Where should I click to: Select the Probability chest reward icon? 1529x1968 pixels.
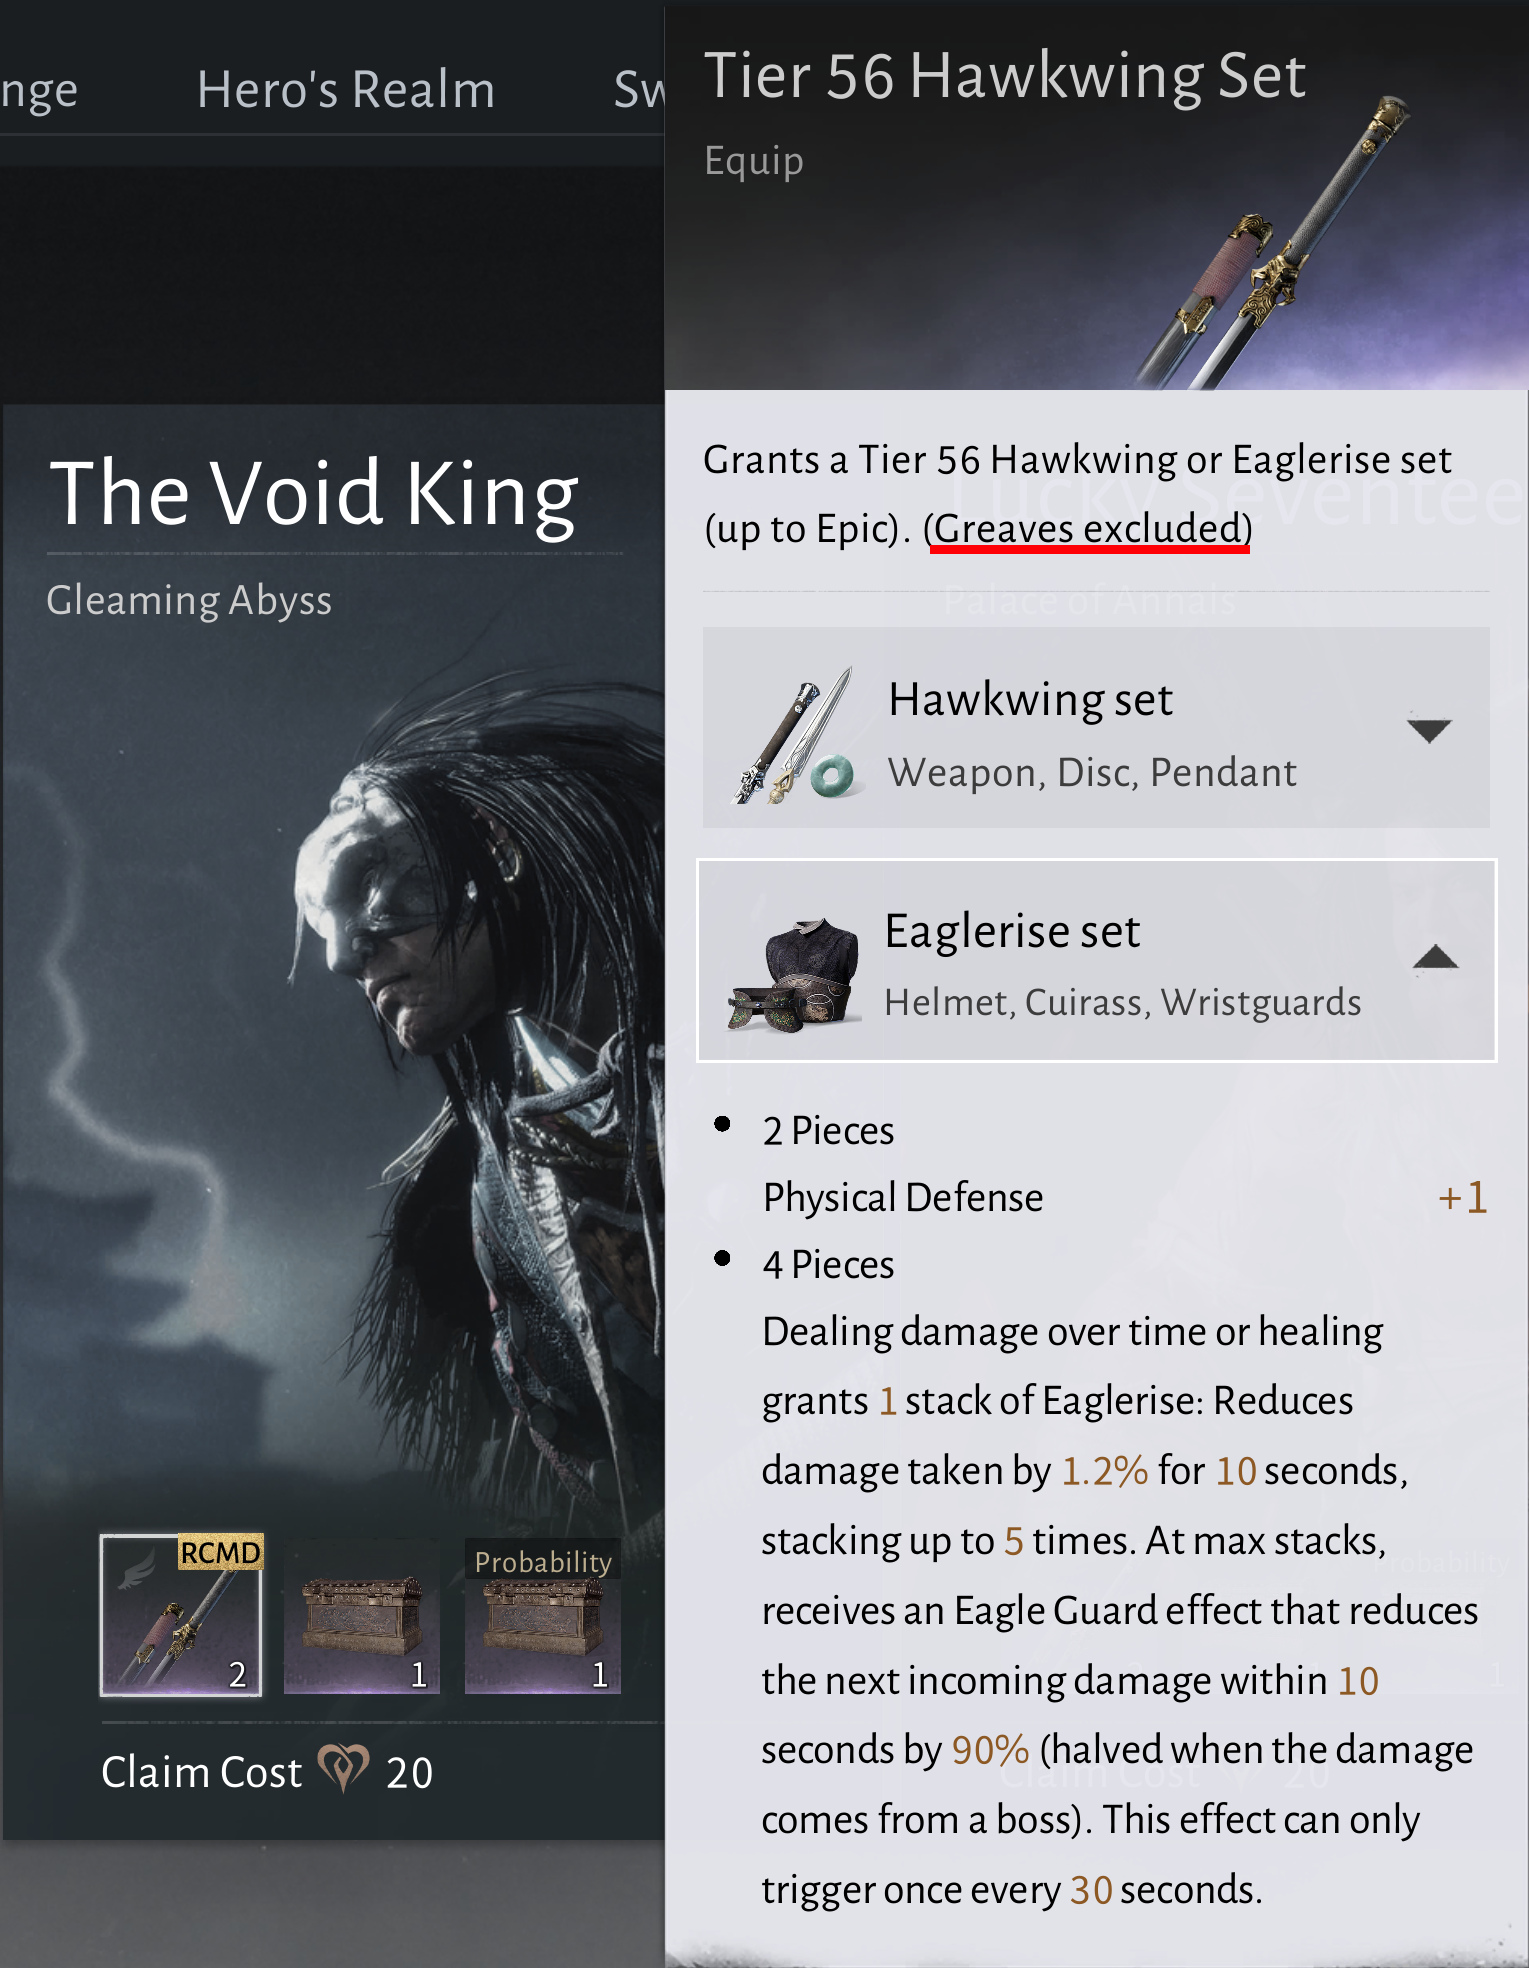click(x=543, y=1616)
